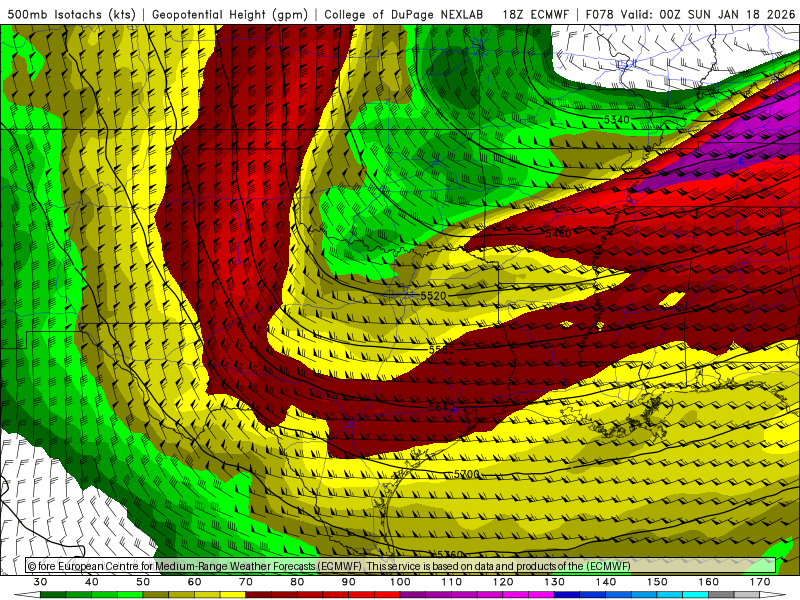The image size is (800, 600).
Task: Click the '18Z ECMWF' model run label
Action: point(535,14)
